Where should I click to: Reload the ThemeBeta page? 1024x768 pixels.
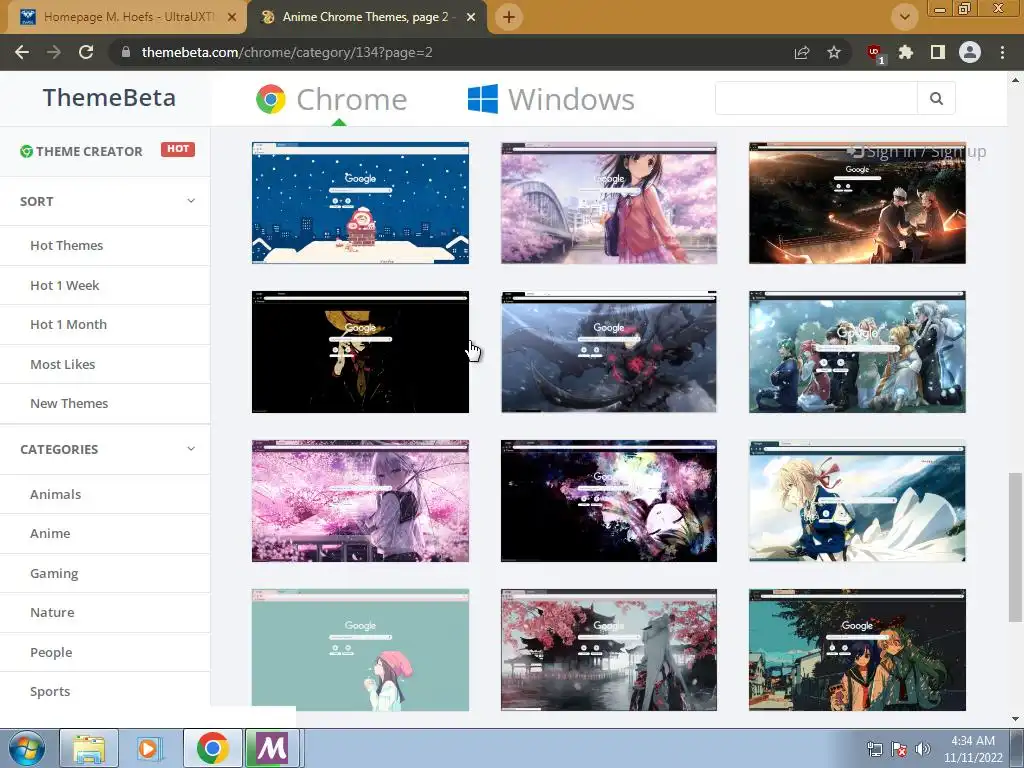click(86, 52)
